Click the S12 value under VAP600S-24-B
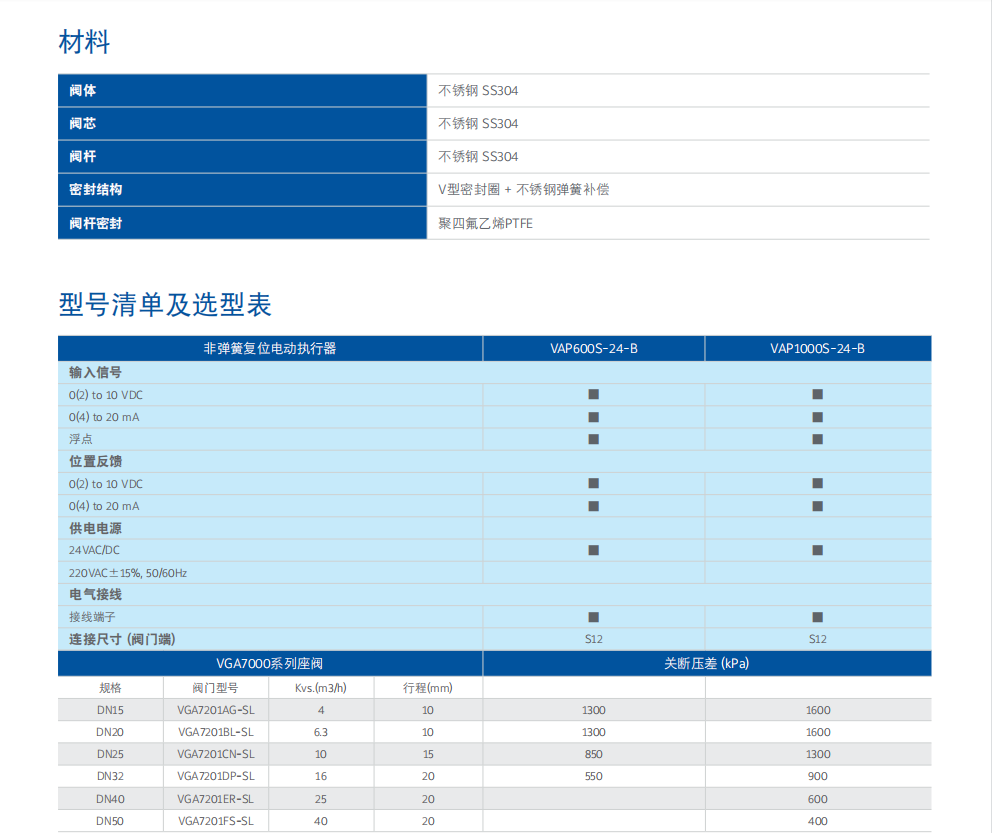 [x=593, y=639]
